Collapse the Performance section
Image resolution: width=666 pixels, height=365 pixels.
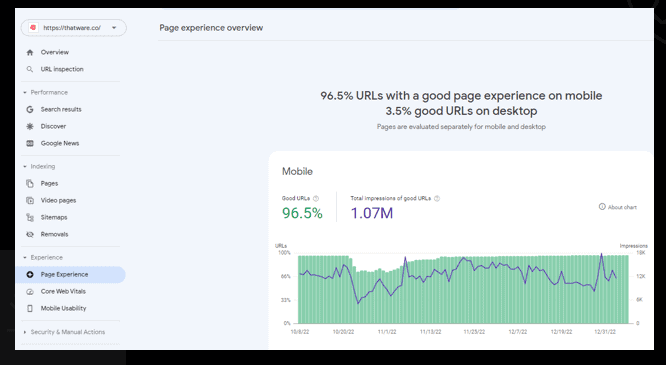[x=25, y=92]
